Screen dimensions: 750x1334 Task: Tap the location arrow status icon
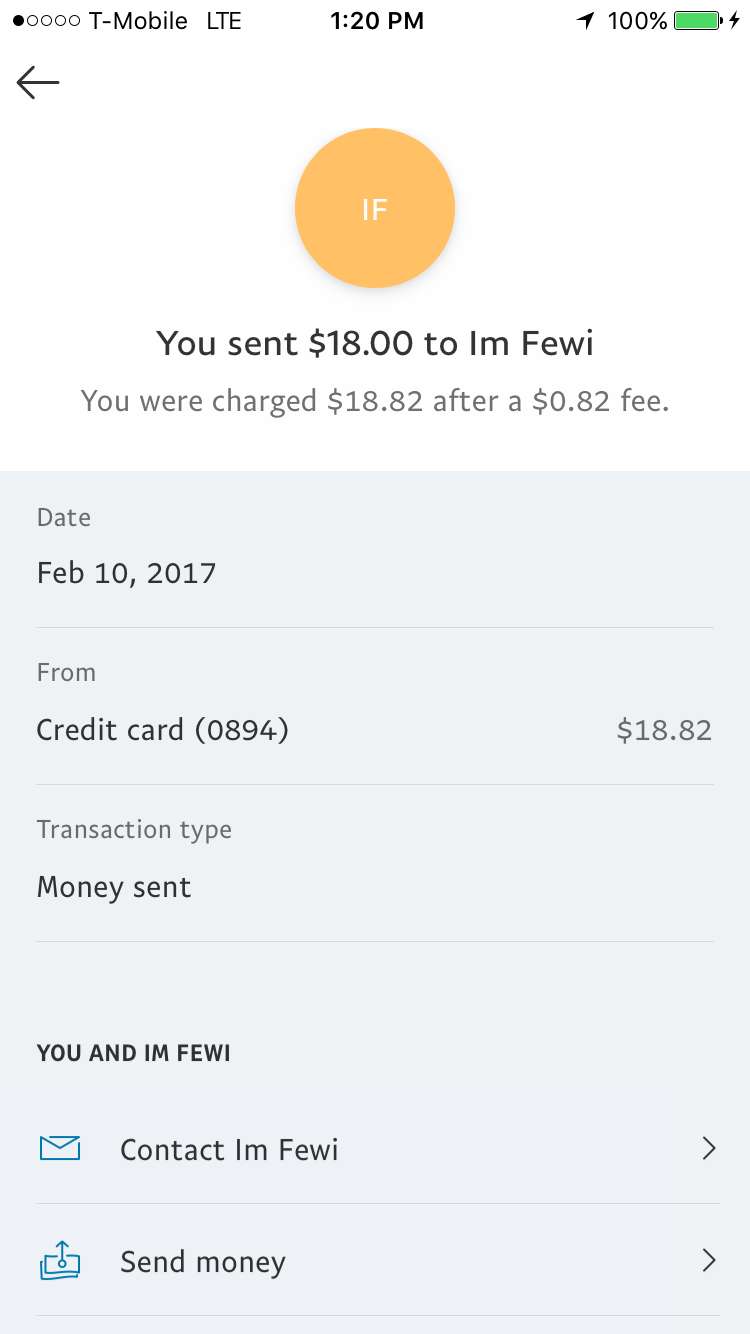(x=586, y=20)
